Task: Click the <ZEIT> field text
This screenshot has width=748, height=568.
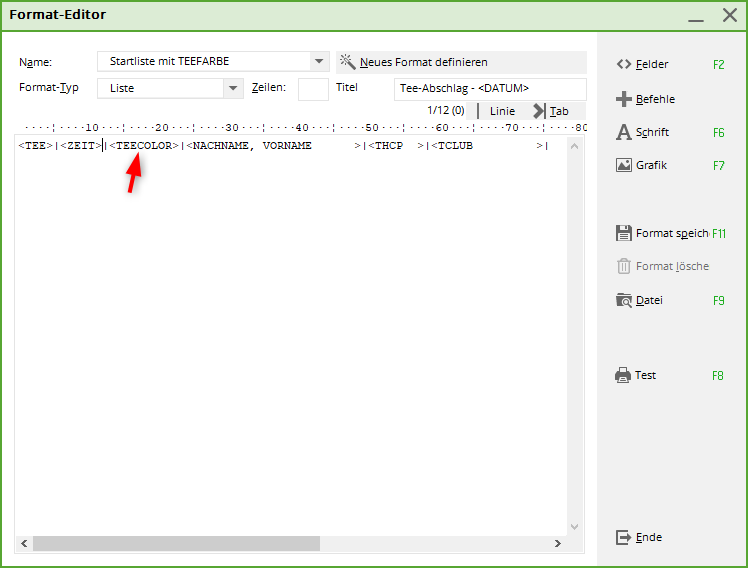Action: [x=81, y=145]
